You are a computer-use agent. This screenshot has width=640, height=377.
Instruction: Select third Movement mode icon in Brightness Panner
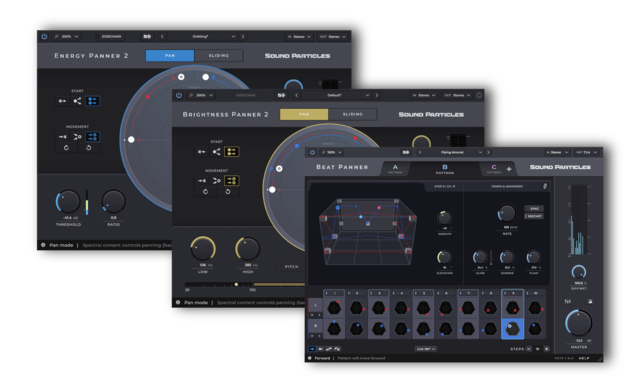231,180
